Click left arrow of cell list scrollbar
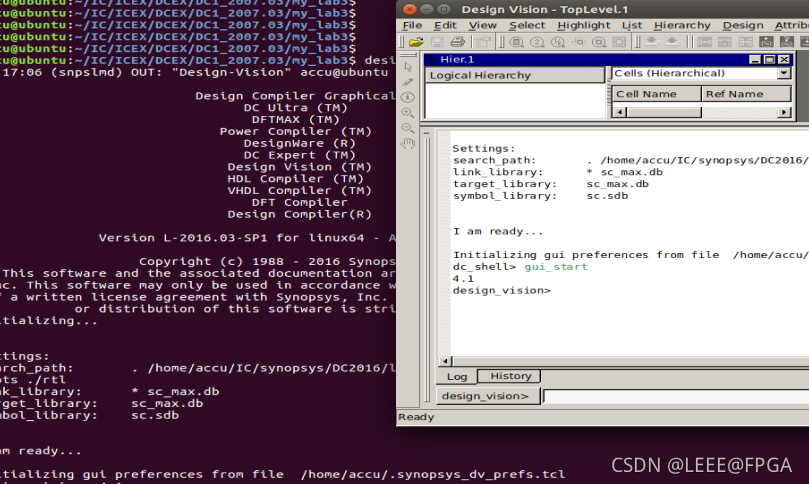Screen dimensions: 809x484 [620, 112]
